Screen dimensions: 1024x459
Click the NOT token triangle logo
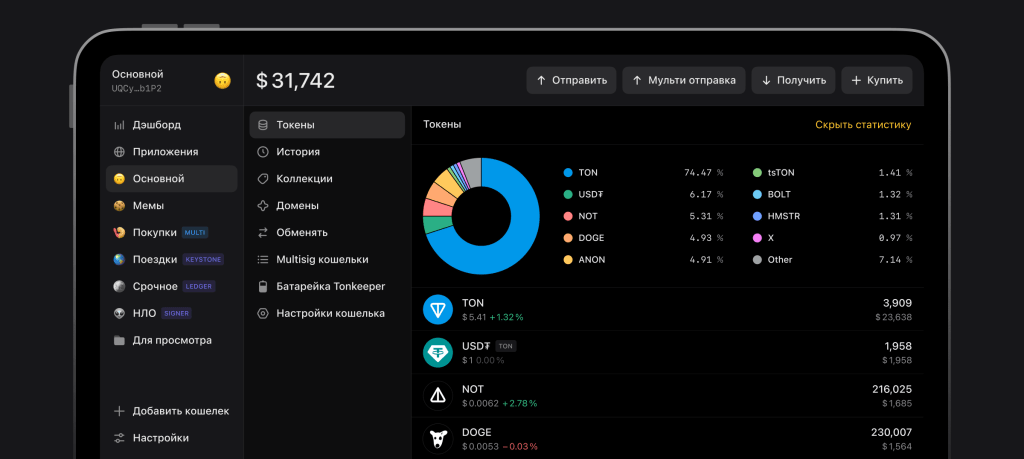click(x=438, y=396)
